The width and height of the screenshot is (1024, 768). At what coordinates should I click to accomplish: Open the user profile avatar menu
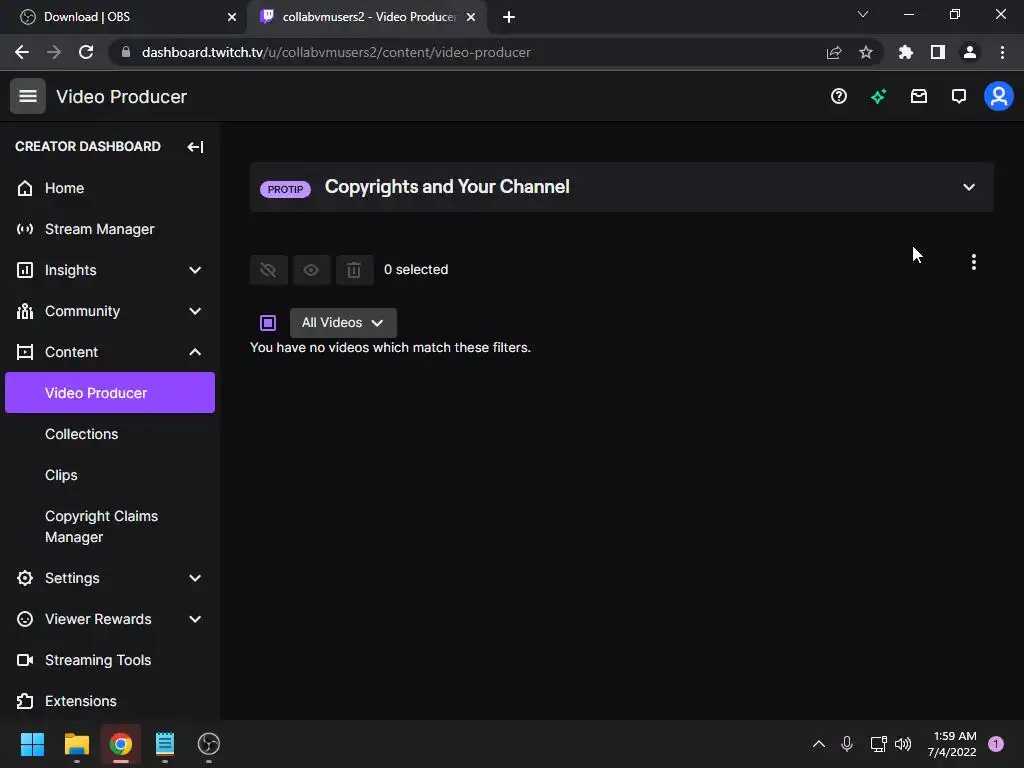pyautogui.click(x=999, y=97)
